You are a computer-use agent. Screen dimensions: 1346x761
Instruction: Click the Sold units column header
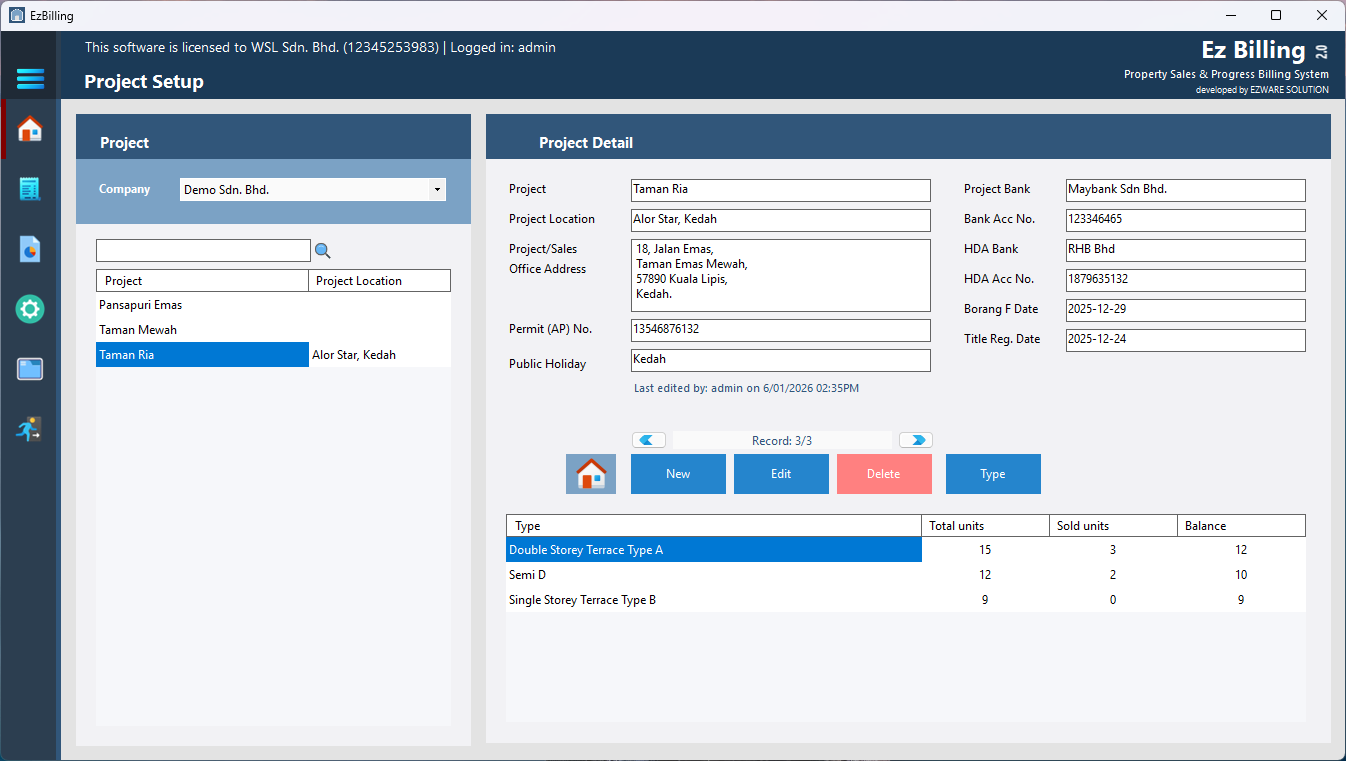[x=1113, y=526]
